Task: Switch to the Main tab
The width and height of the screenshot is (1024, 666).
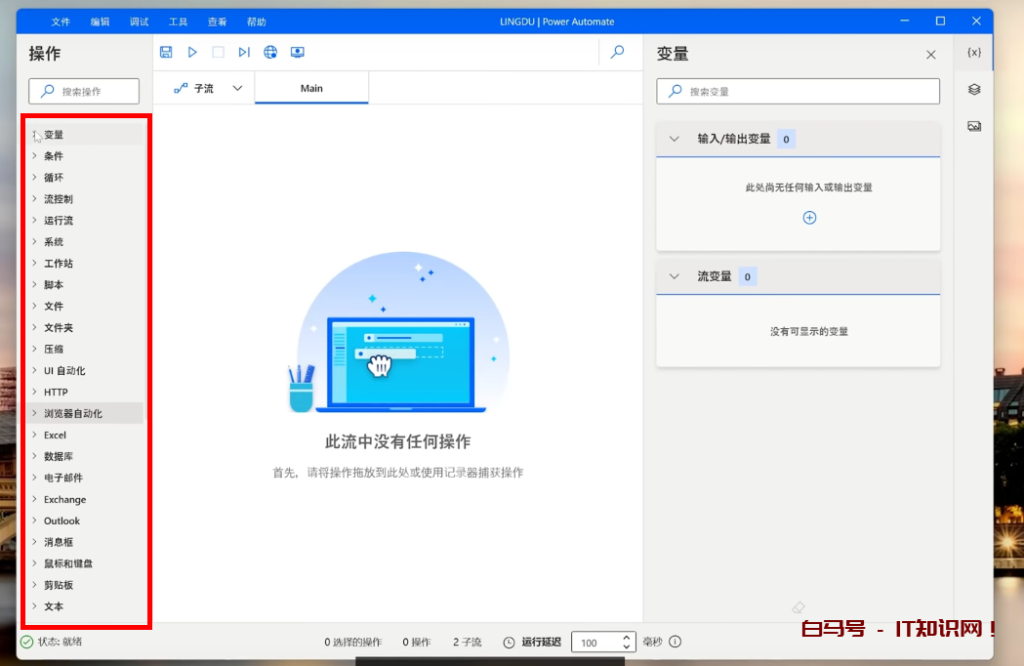Action: pos(312,88)
